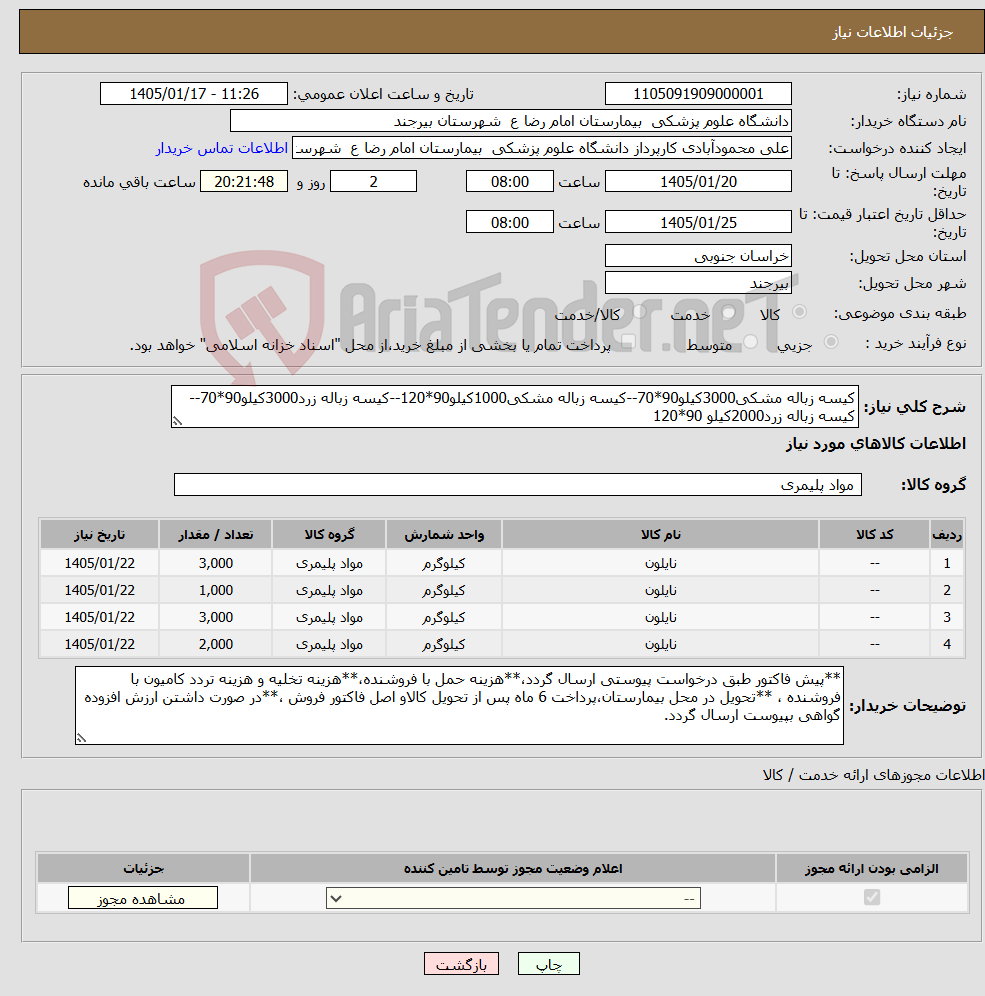Open اطلاعات تماس خریدار link
This screenshot has height=996, width=985.
[222, 148]
